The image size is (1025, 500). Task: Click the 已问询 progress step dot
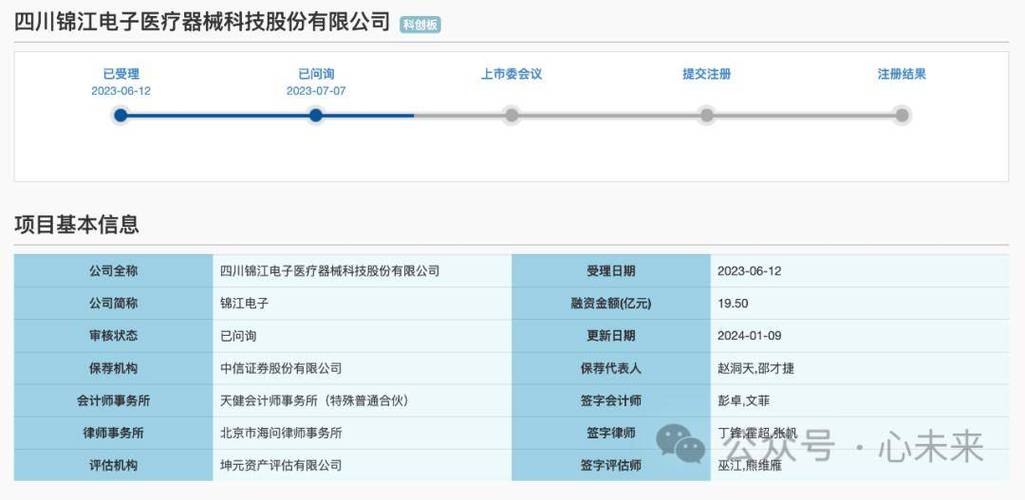[x=316, y=116]
